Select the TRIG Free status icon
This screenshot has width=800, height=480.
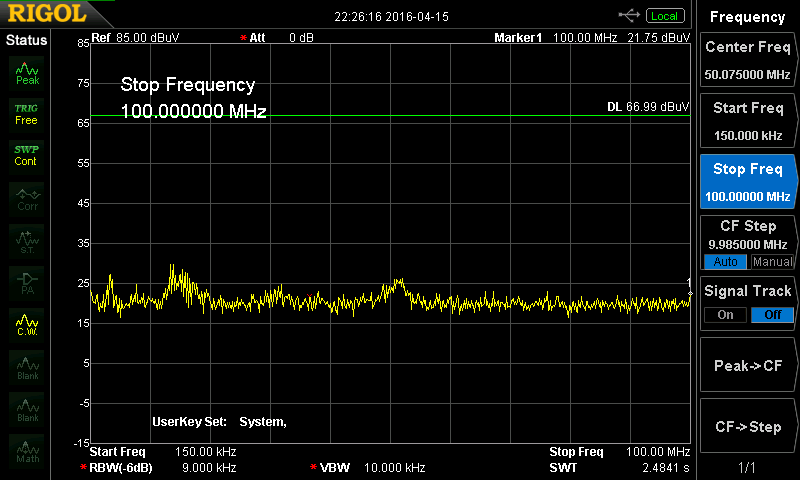click(26, 114)
